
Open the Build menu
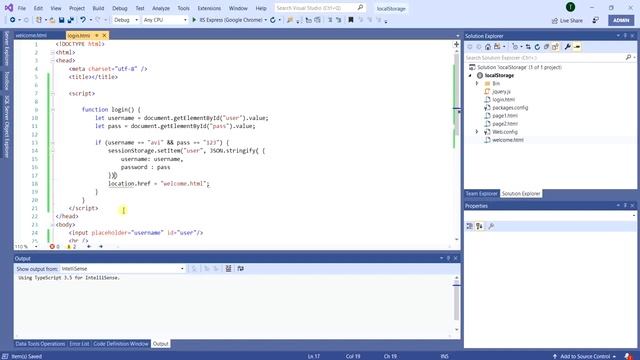[98, 8]
